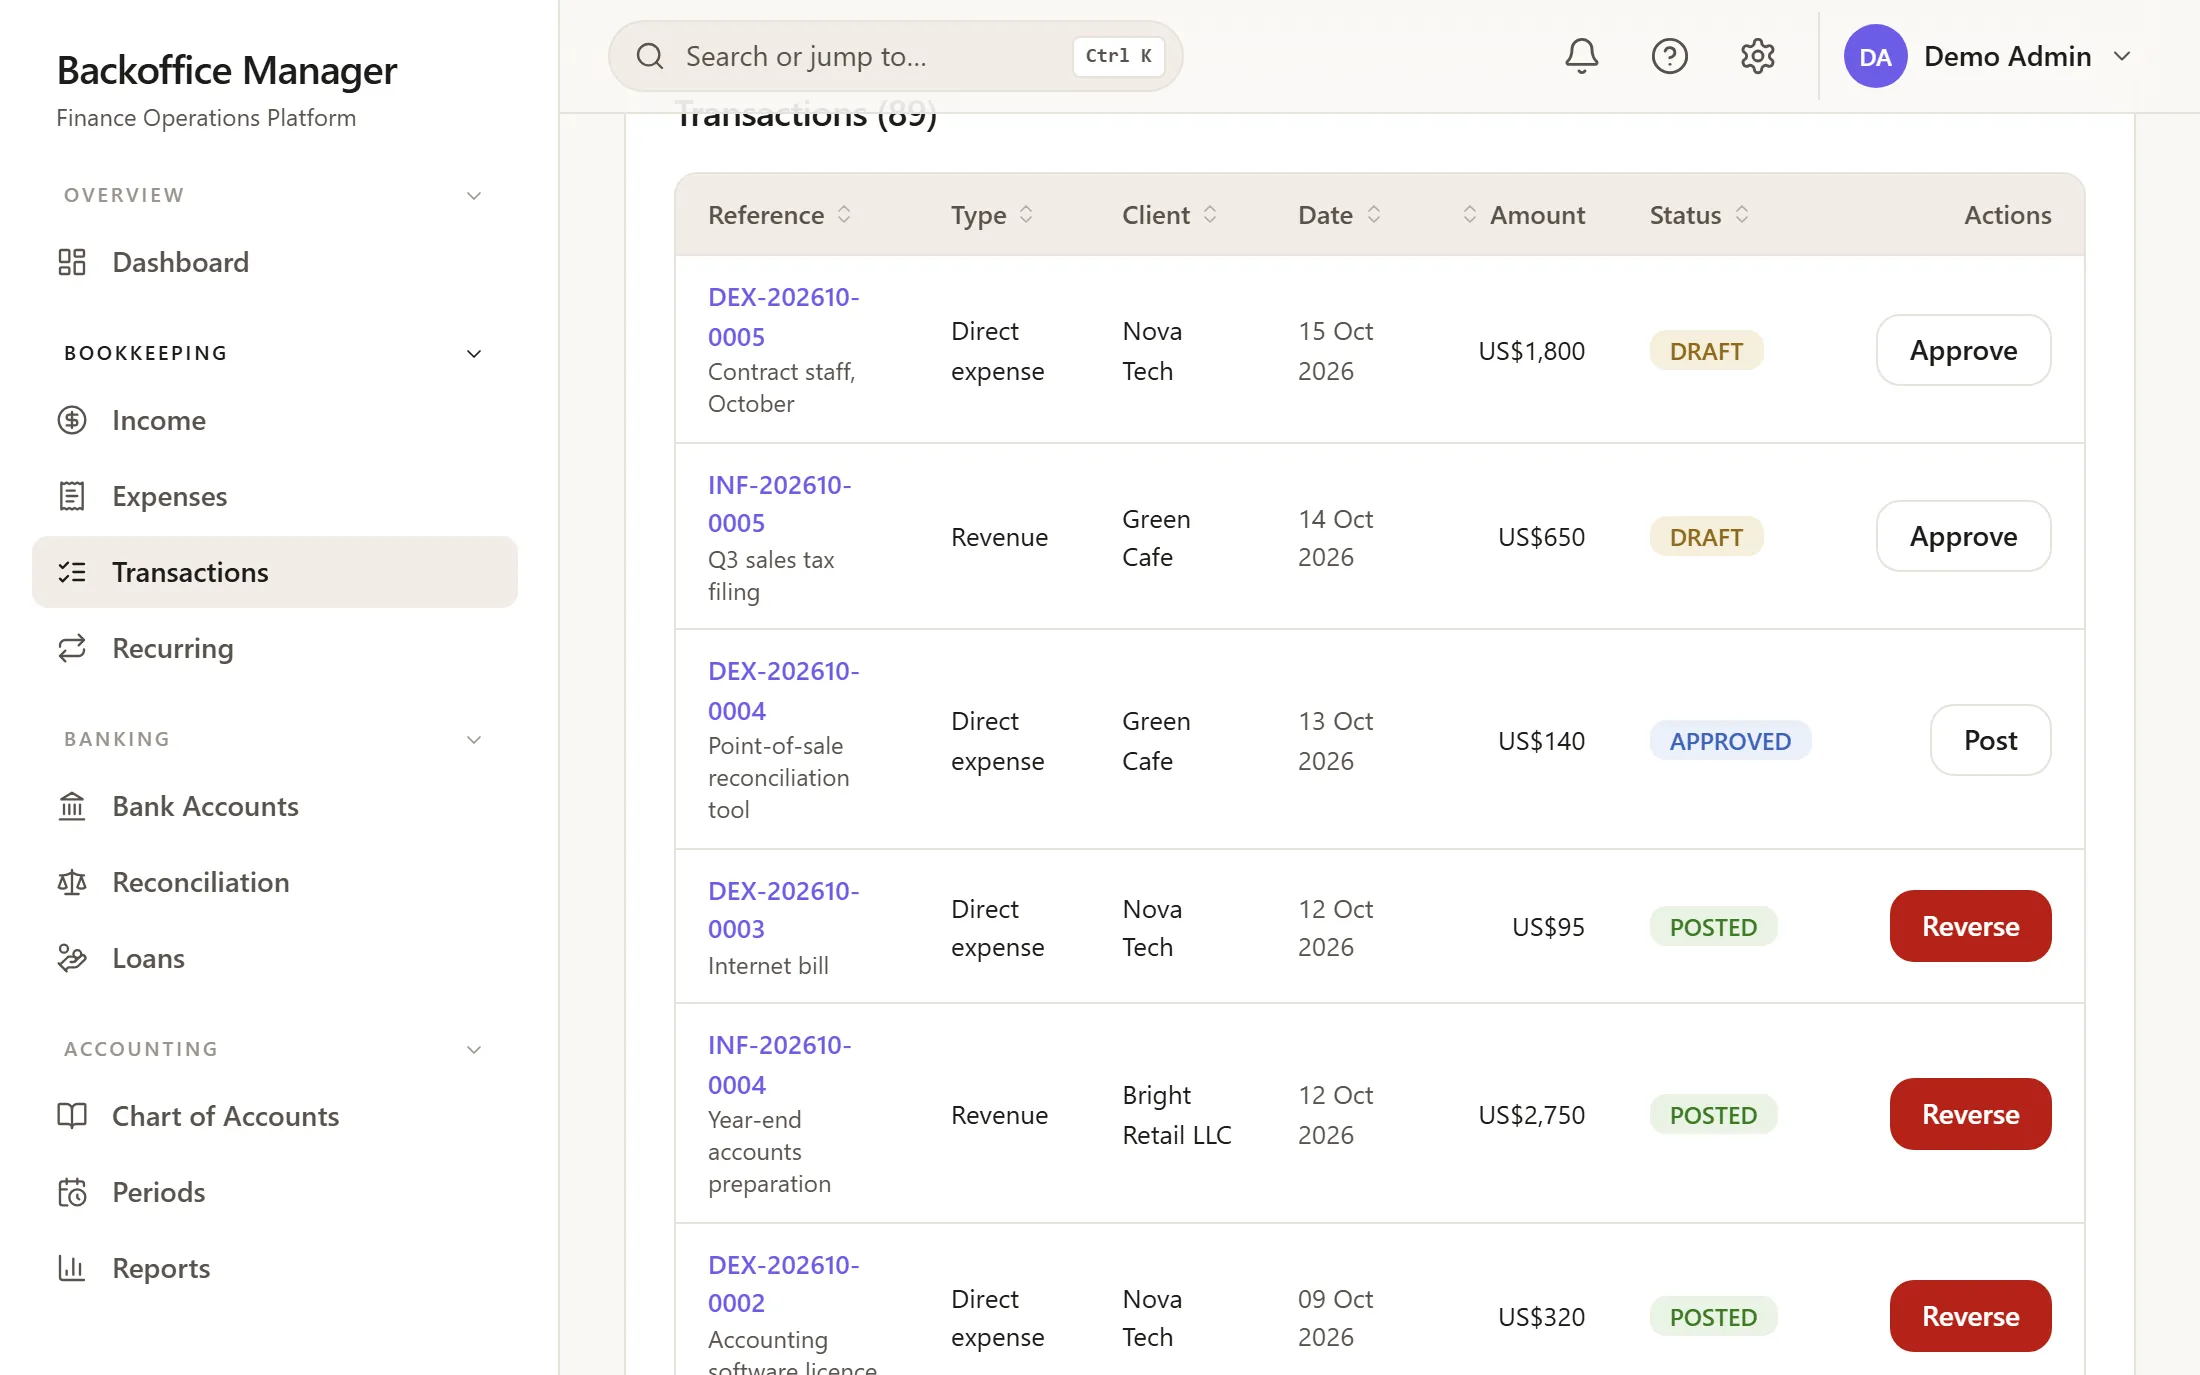Click the Expenses receipt icon
2200x1375 pixels.
[72, 496]
